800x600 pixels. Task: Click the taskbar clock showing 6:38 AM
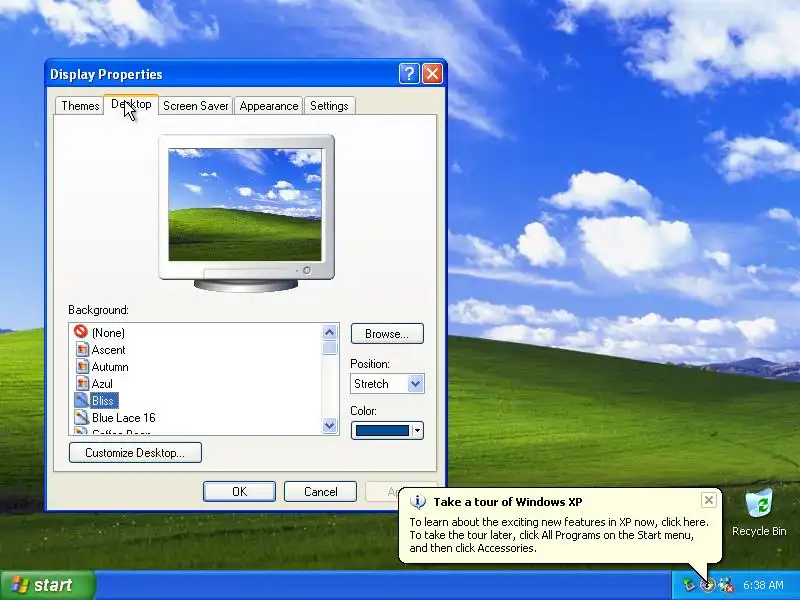(763, 585)
